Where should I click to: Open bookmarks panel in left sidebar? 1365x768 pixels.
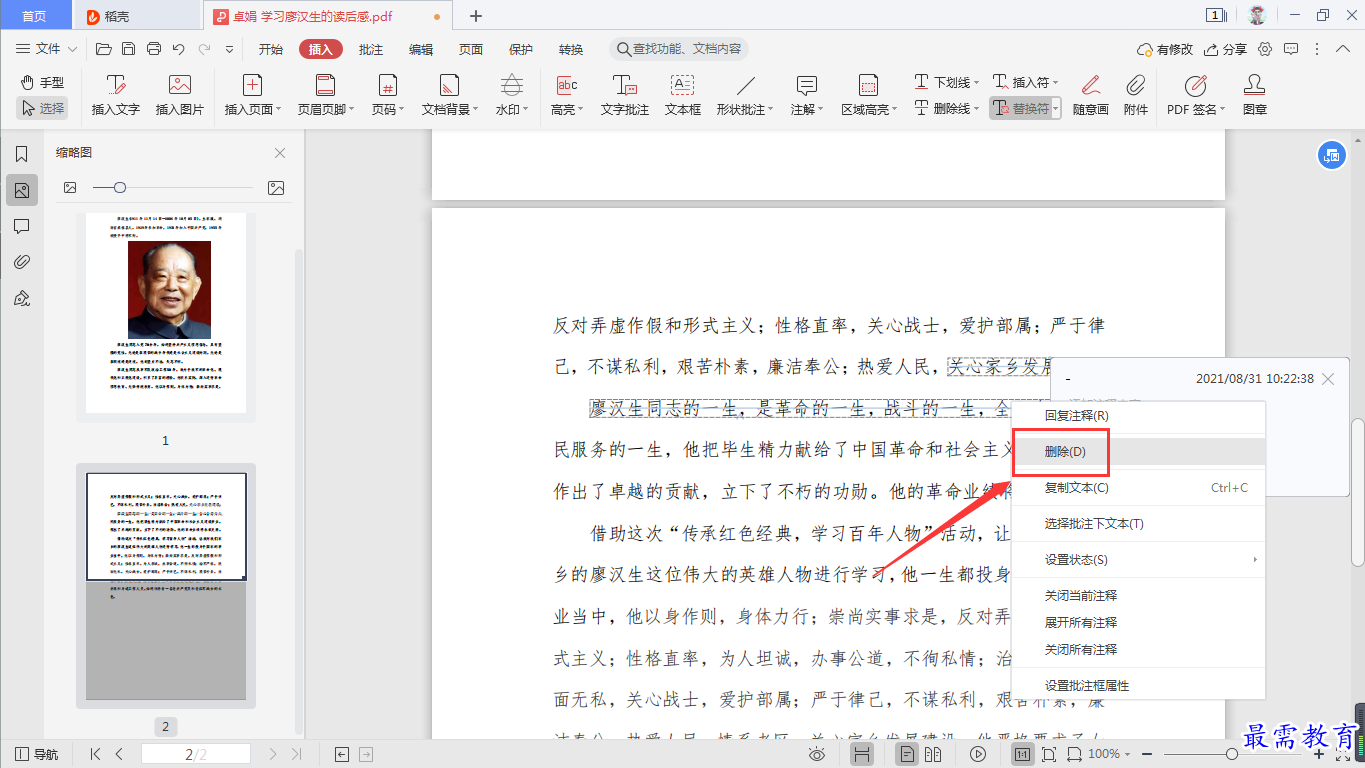coord(21,154)
